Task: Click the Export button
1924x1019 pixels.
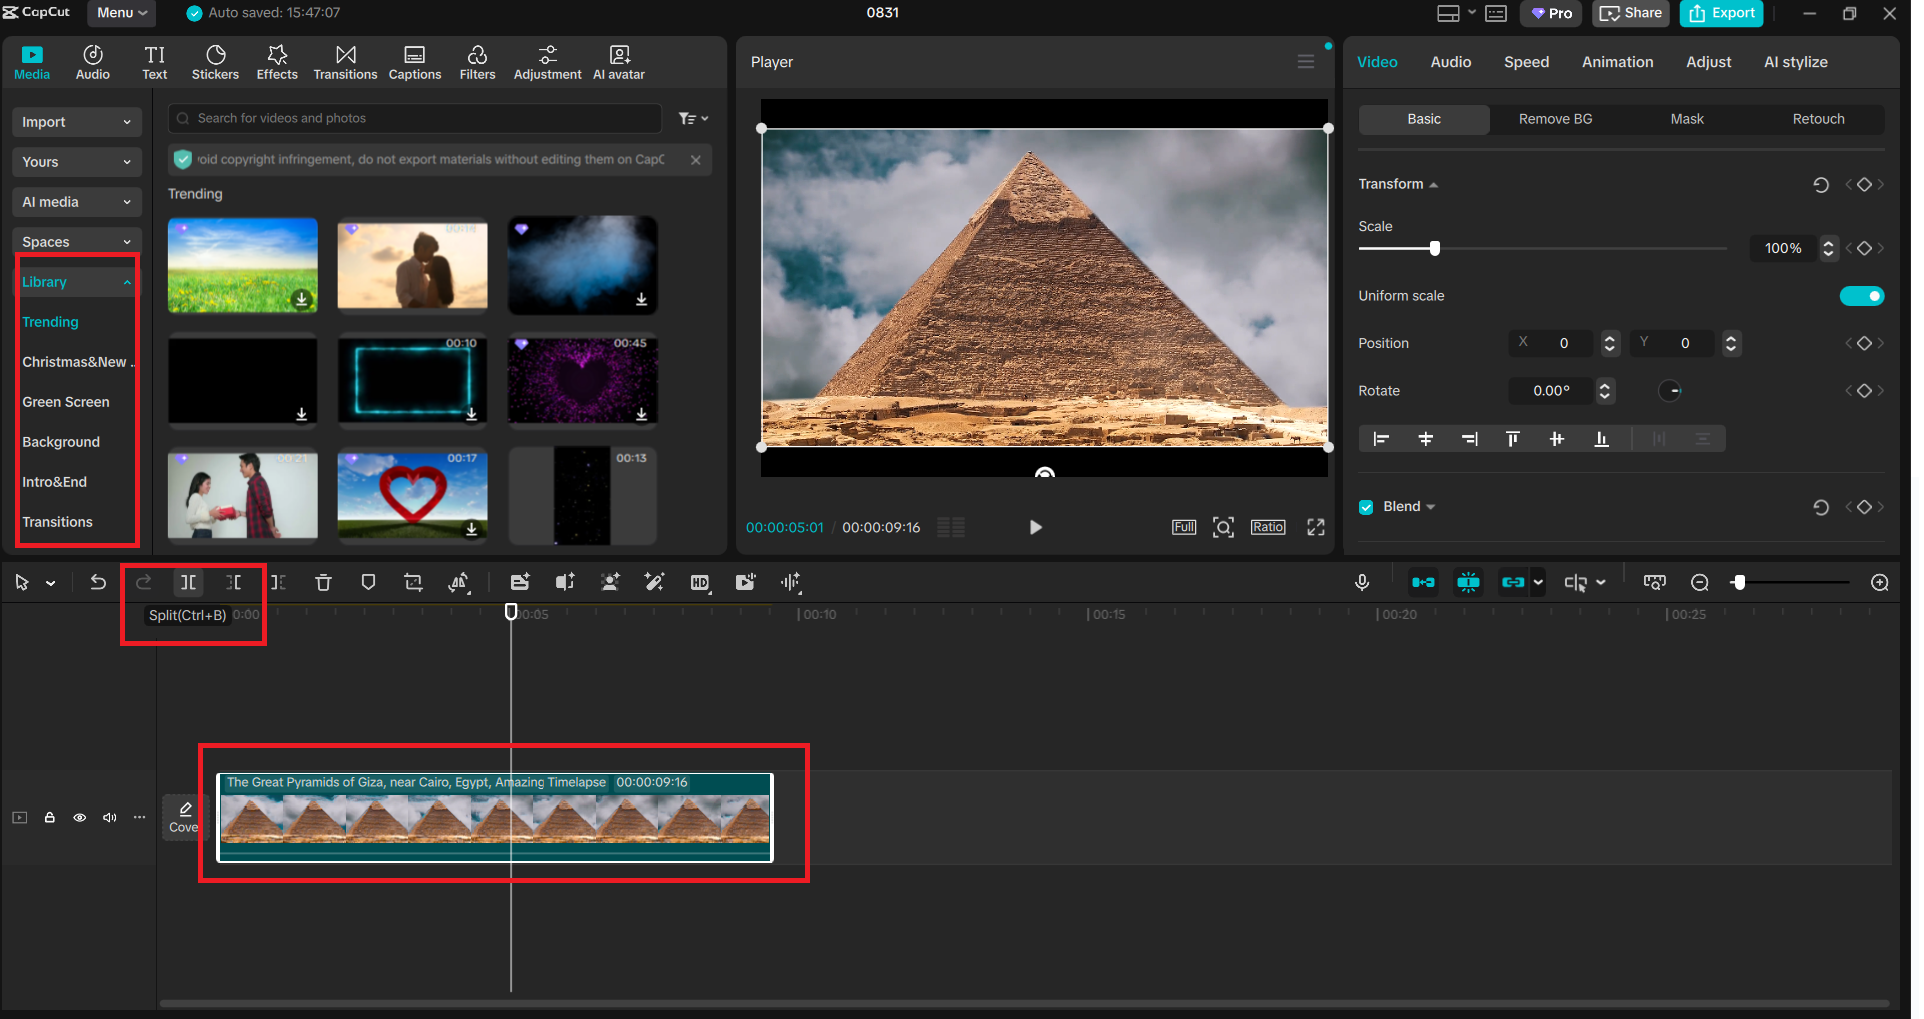Action: click(x=1721, y=13)
